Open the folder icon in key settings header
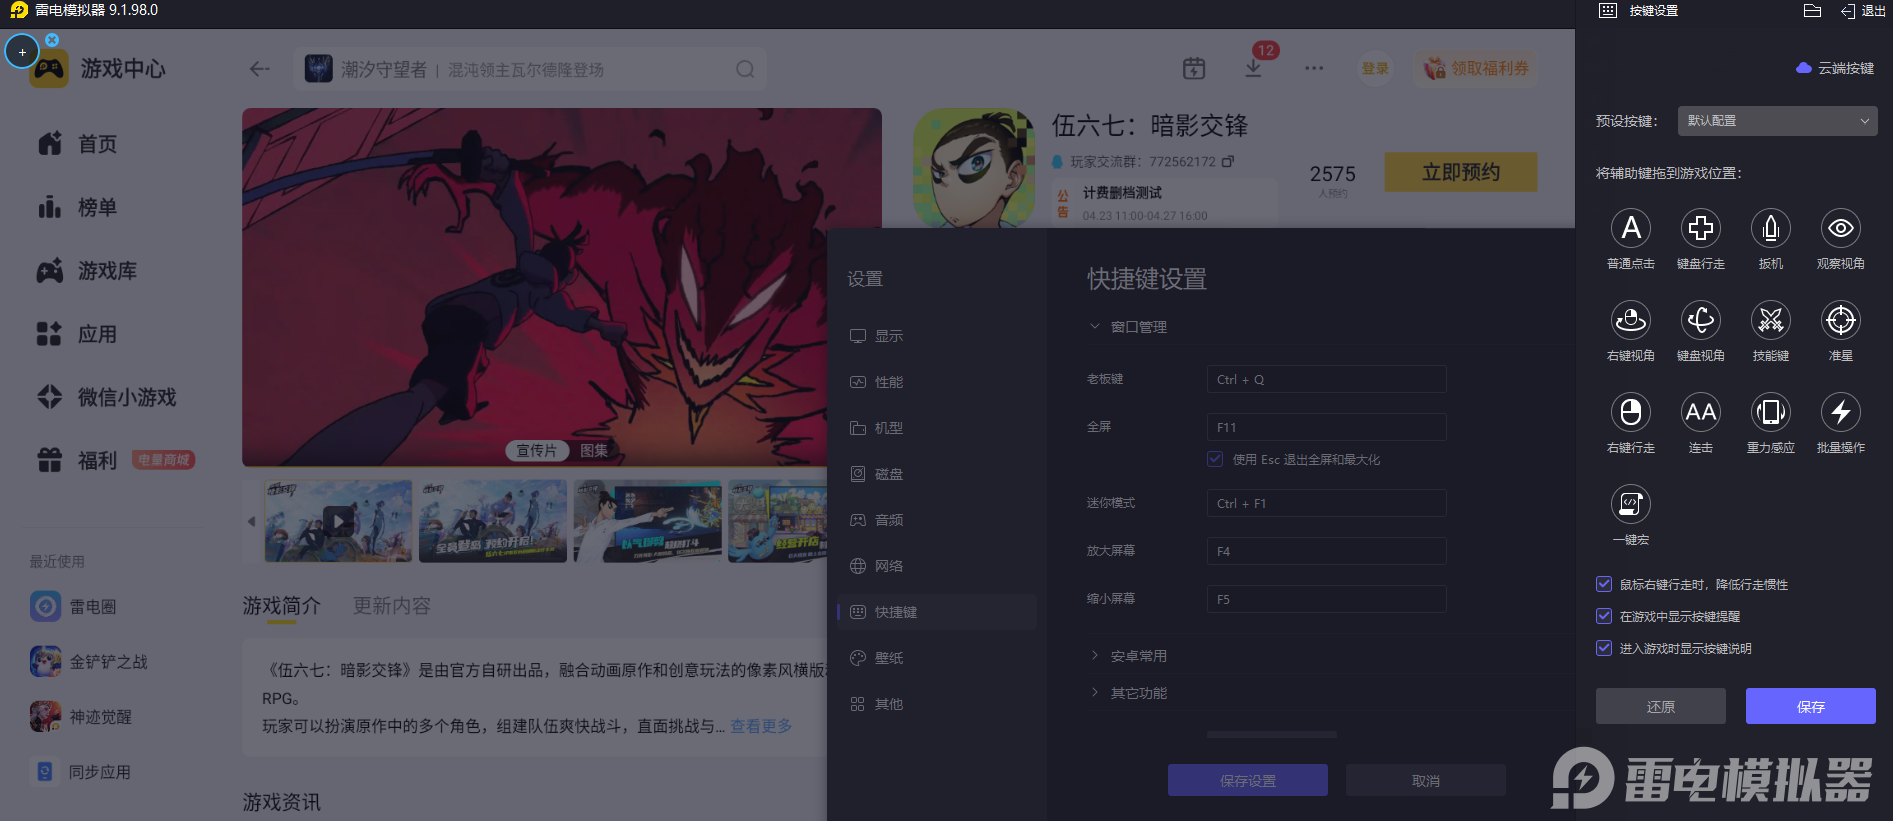 (x=1812, y=11)
